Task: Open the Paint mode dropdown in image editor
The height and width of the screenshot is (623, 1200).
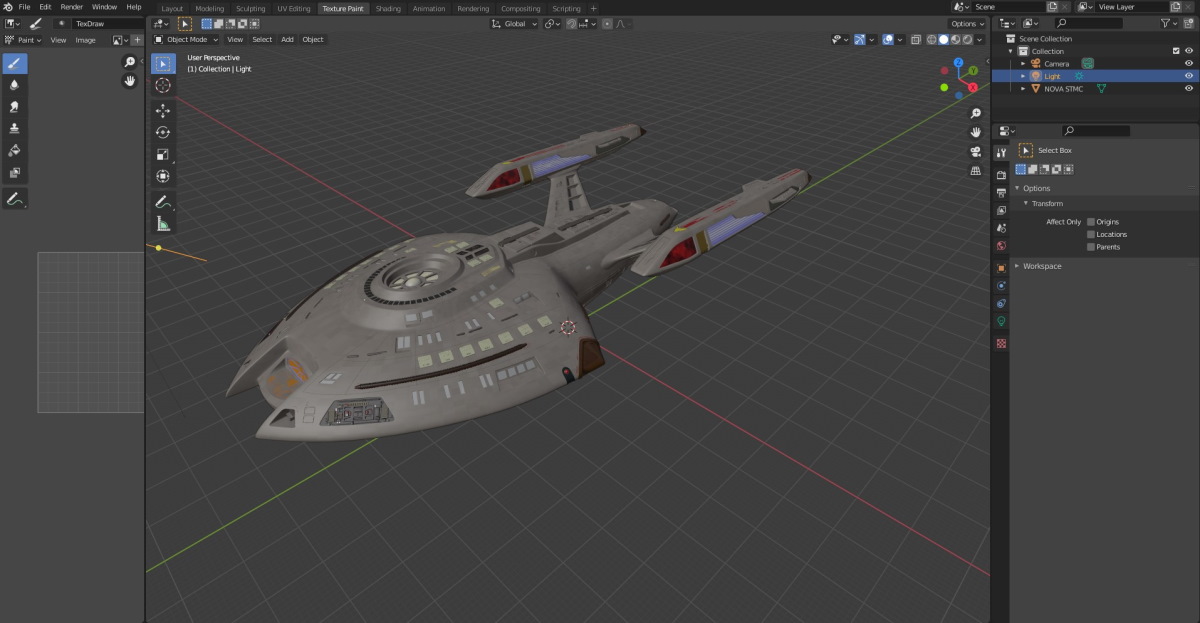Action: click(23, 40)
